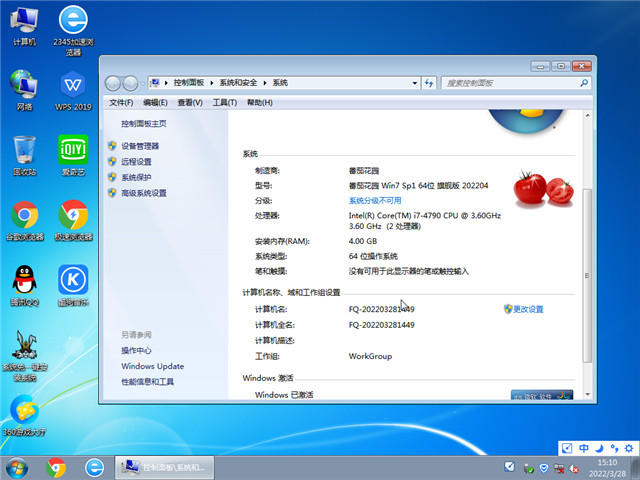This screenshot has height=480, width=640.
Task: Click the volume muted tray icon
Action: tap(575, 469)
